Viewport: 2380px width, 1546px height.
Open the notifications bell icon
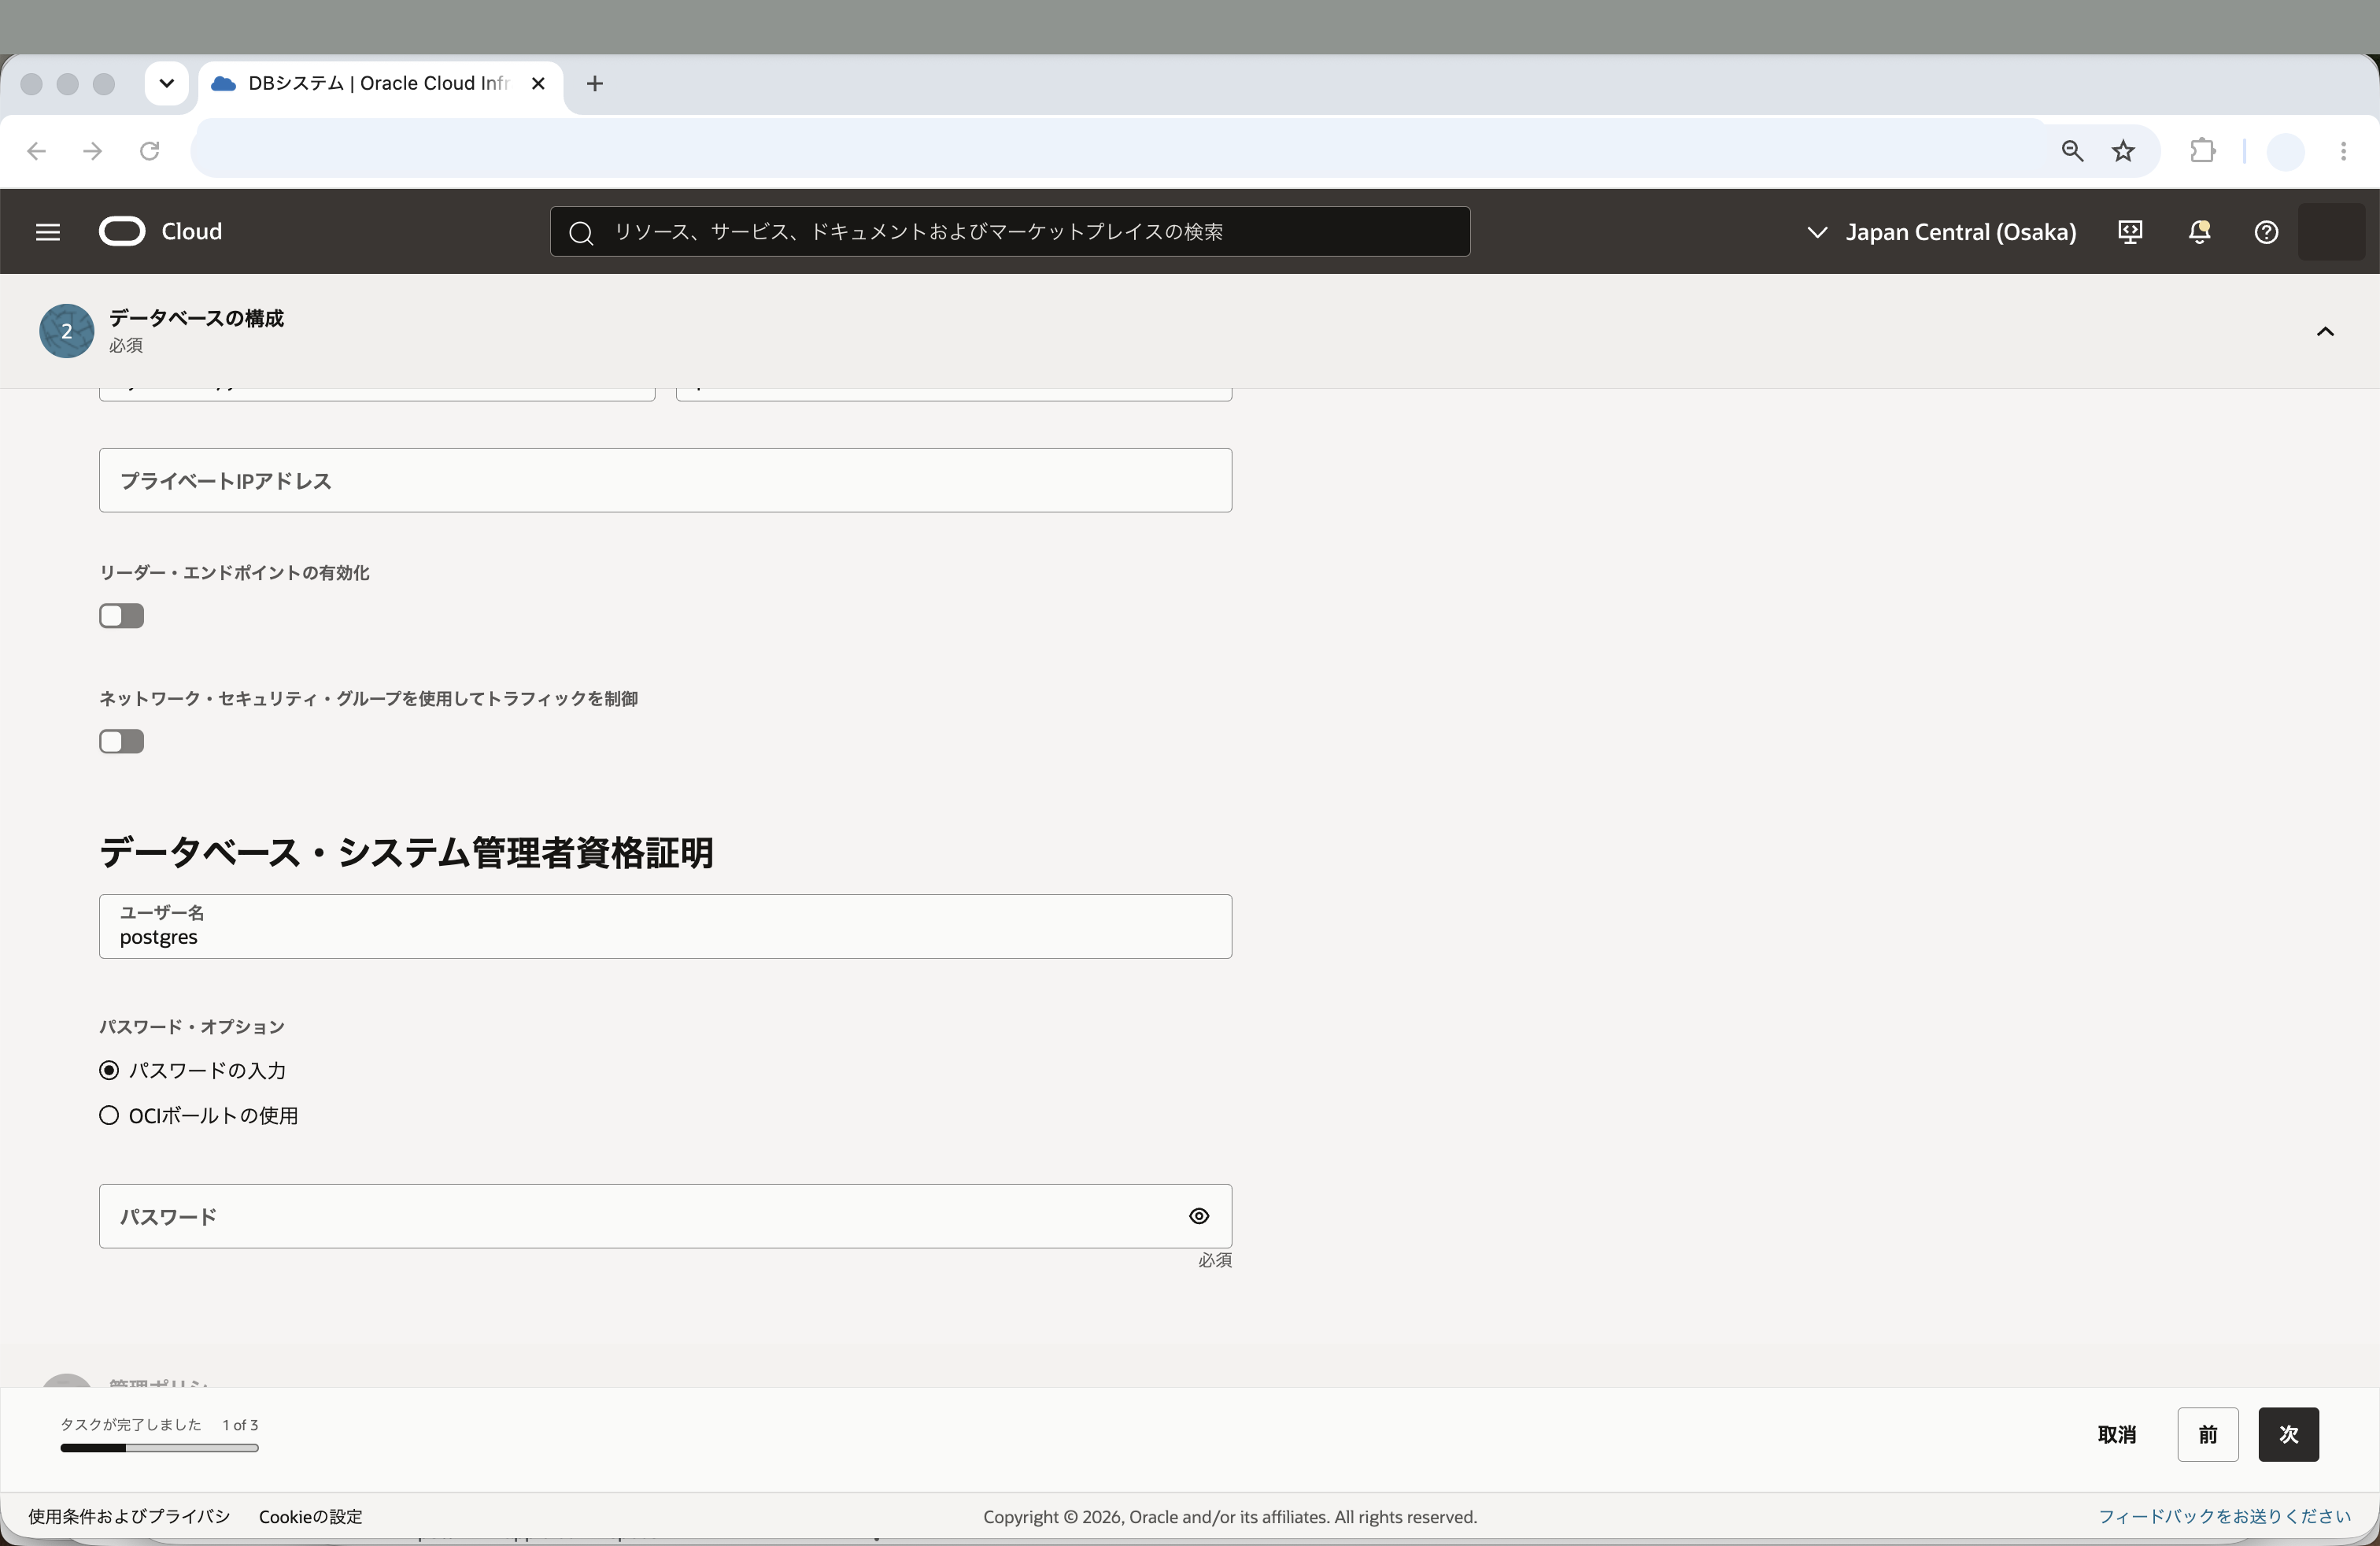[x=2199, y=232]
